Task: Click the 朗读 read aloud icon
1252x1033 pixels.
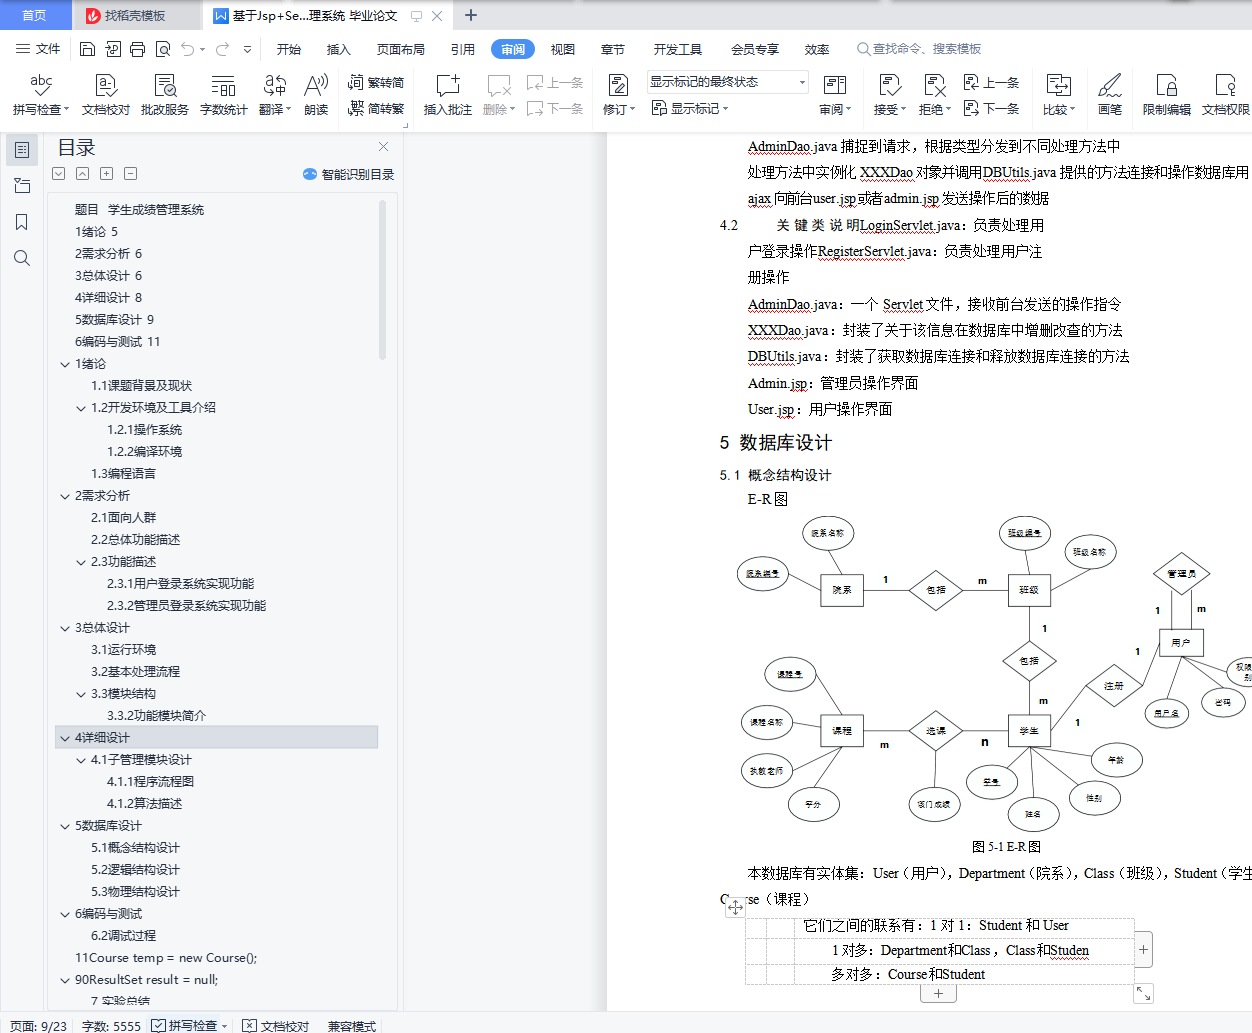Action: coord(316,95)
